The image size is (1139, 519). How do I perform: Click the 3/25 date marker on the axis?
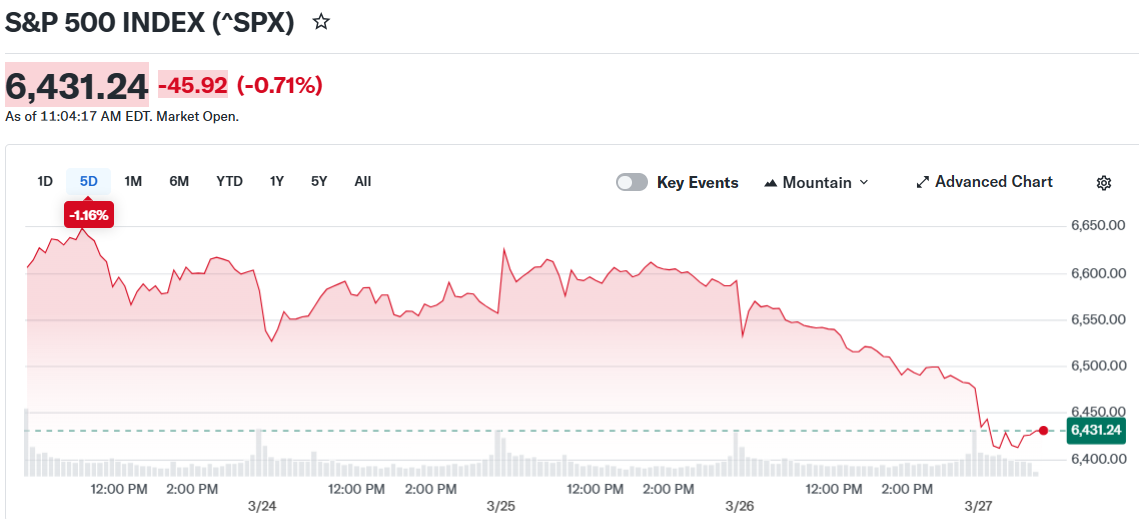pyautogui.click(x=500, y=506)
